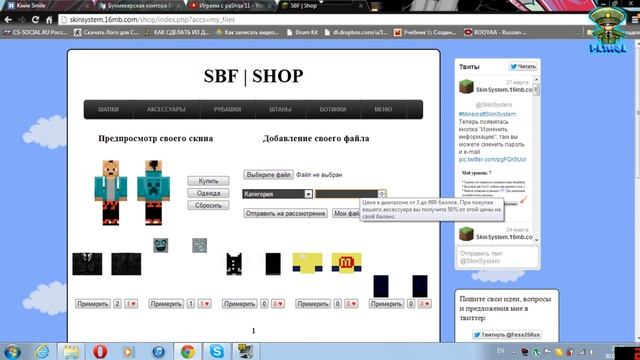Open the Windows Start orb

(x=12, y=351)
